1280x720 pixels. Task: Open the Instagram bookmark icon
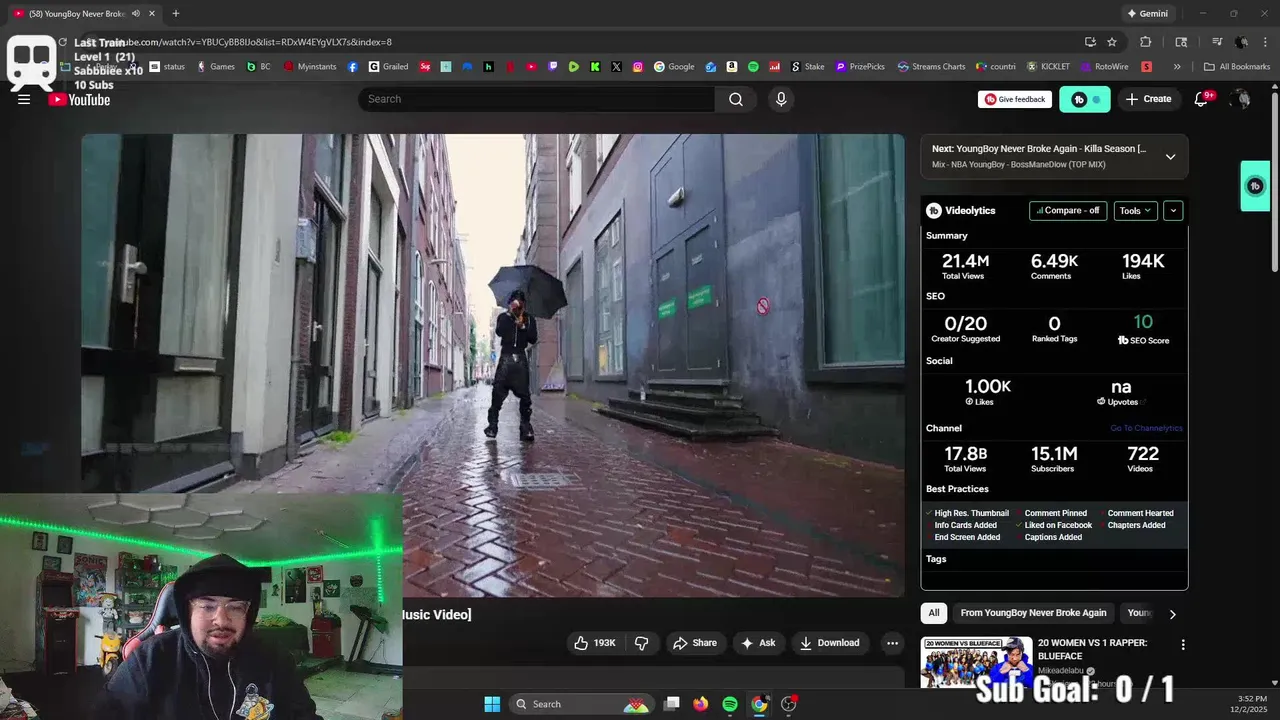click(x=638, y=67)
